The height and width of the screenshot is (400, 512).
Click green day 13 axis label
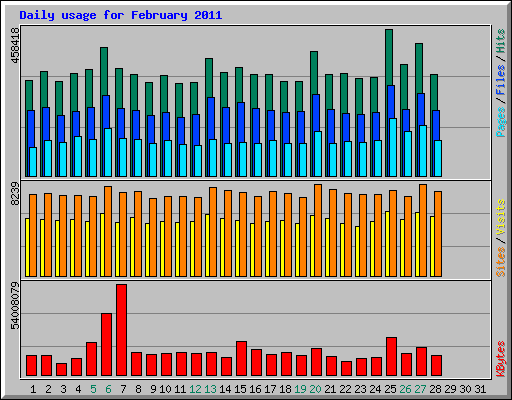click(x=210, y=389)
